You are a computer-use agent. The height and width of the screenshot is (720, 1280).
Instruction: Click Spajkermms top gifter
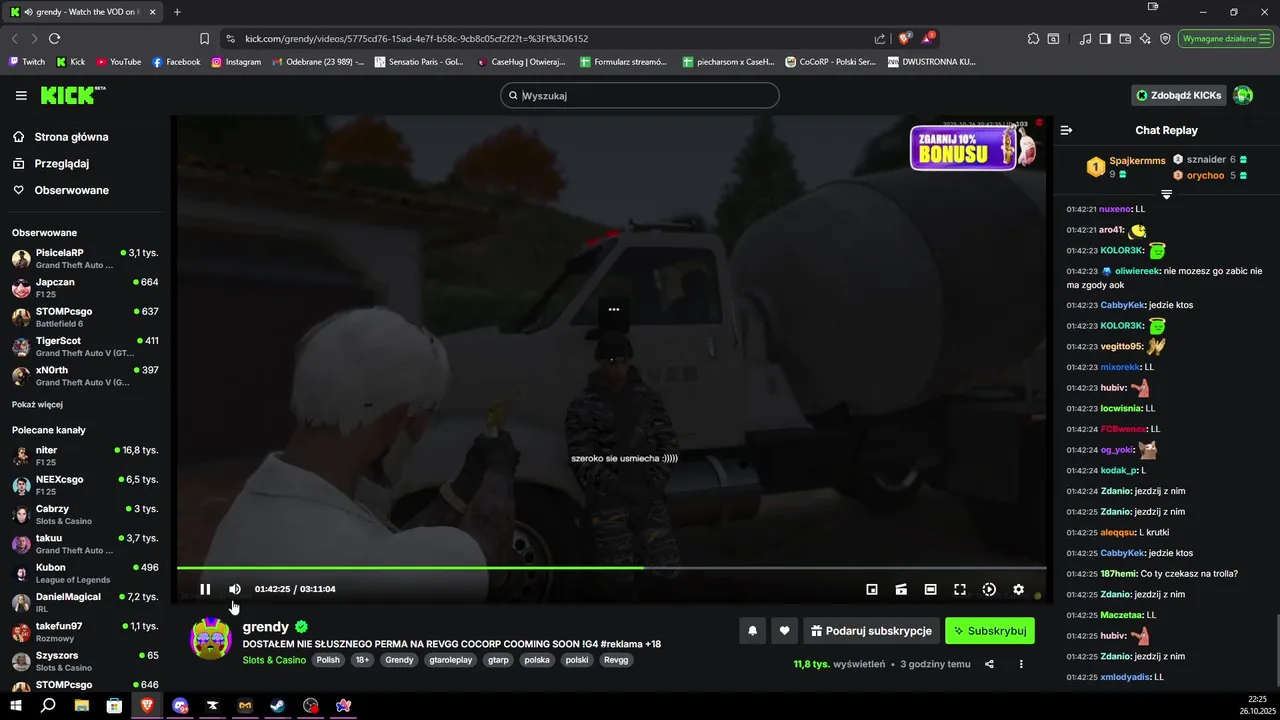(x=1137, y=160)
